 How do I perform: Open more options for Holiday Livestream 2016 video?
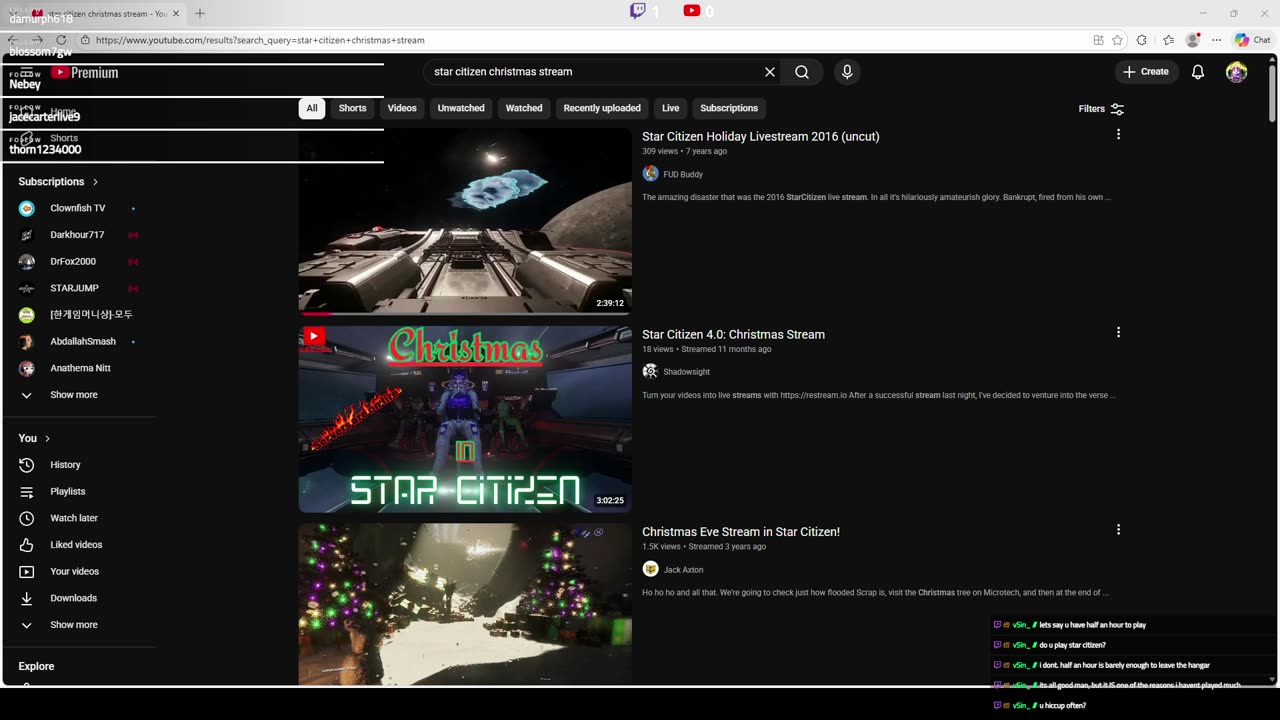click(1118, 134)
